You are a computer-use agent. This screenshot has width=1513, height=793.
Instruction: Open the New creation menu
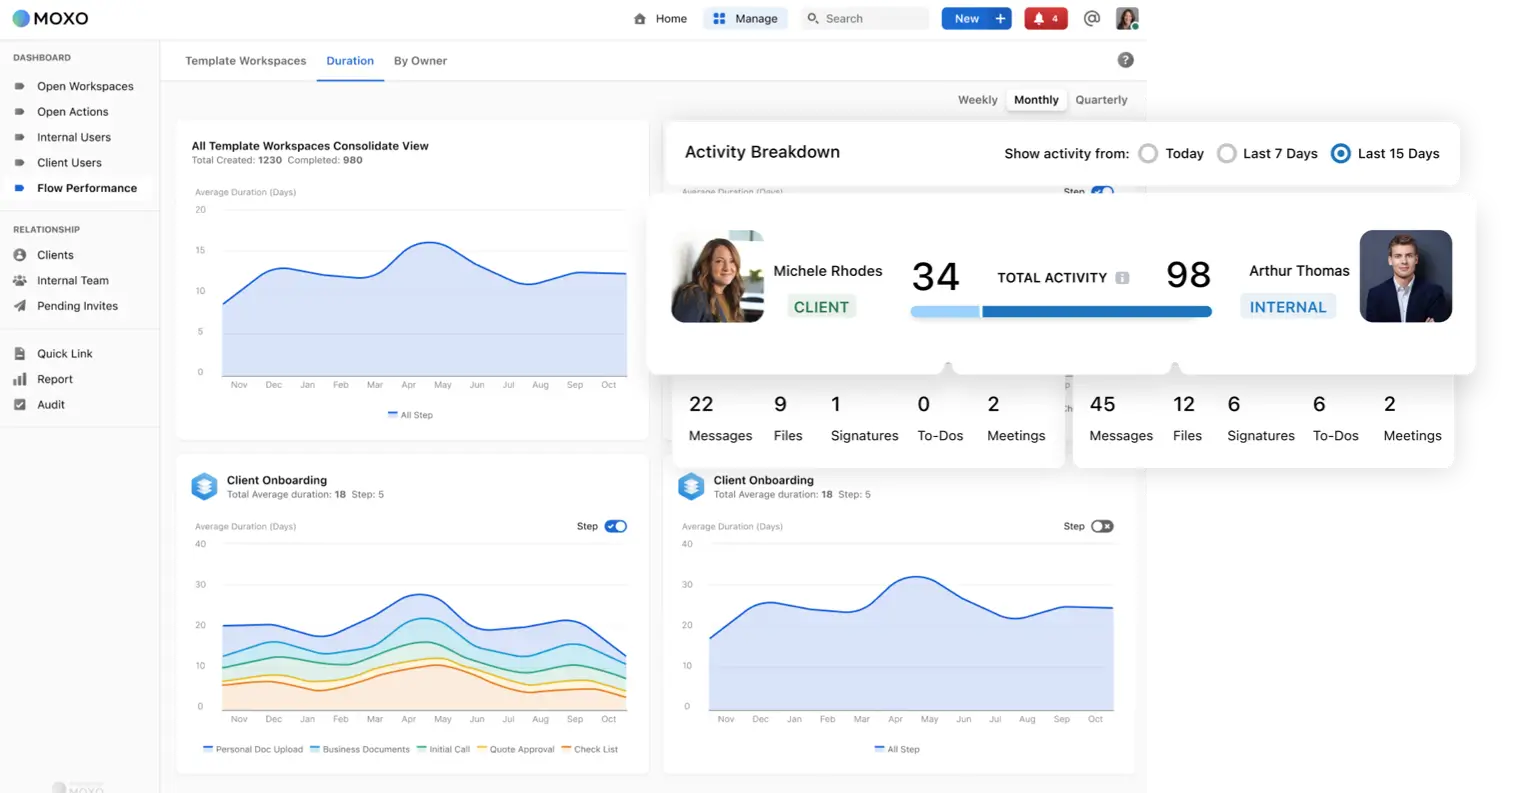click(976, 18)
